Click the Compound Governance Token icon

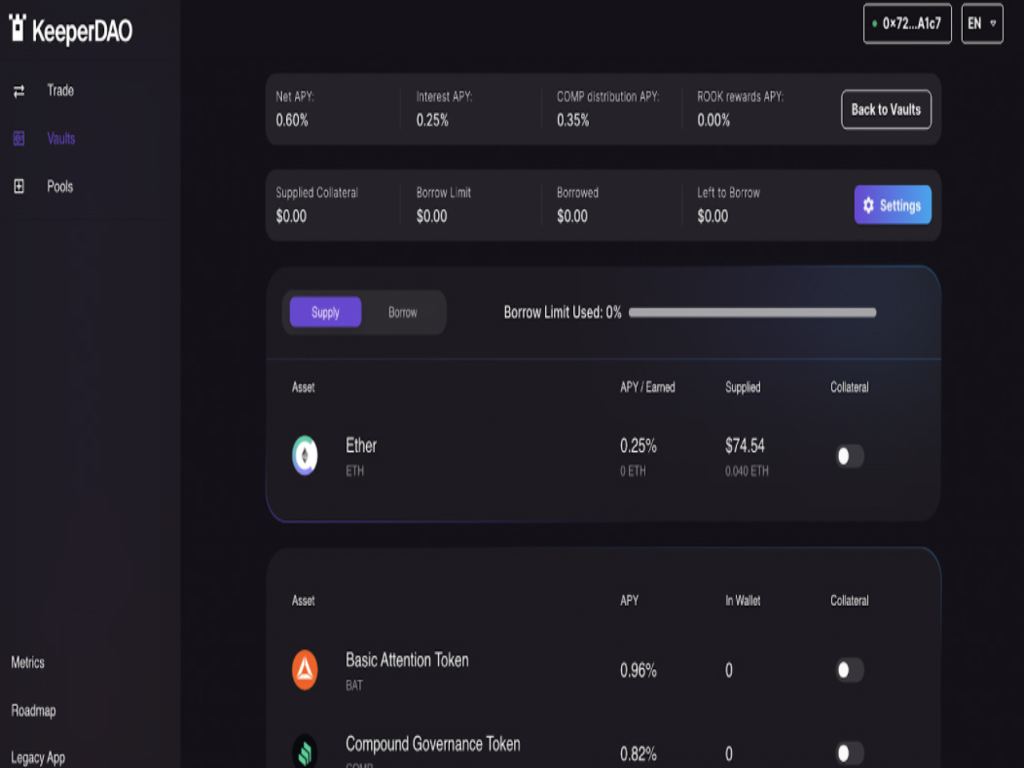(305, 752)
